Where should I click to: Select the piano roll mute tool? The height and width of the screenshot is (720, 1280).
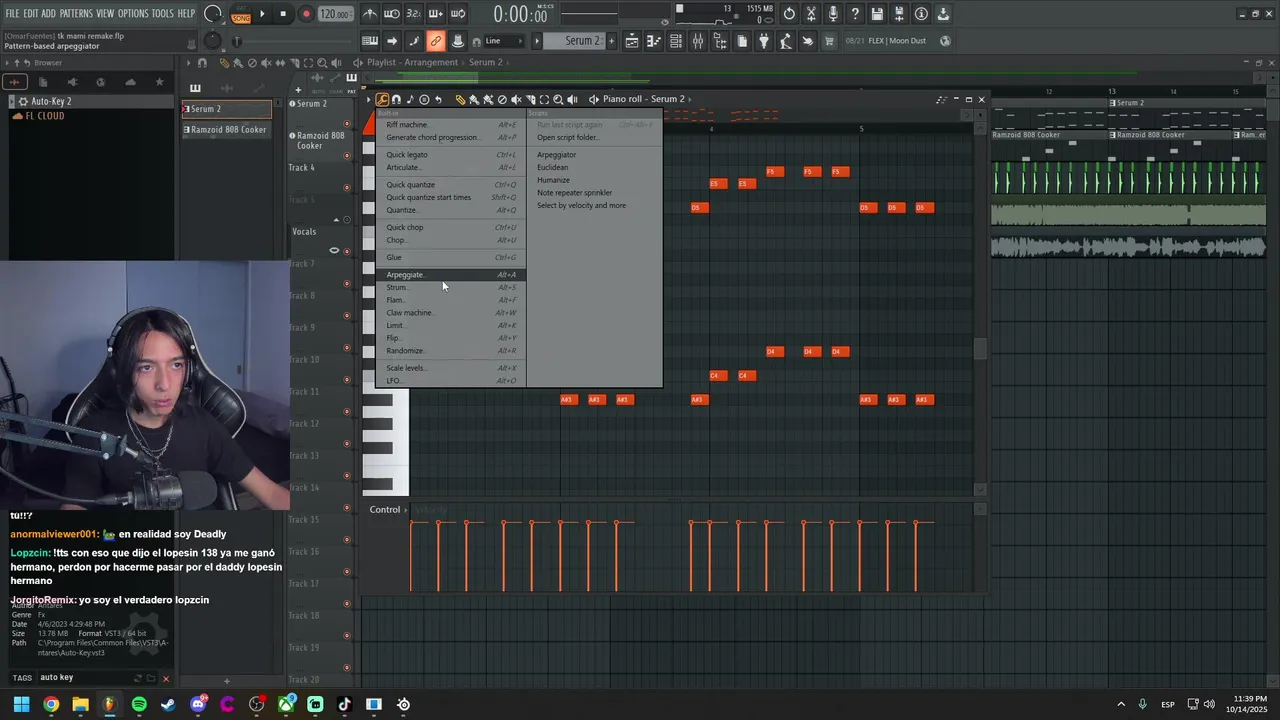tap(516, 99)
